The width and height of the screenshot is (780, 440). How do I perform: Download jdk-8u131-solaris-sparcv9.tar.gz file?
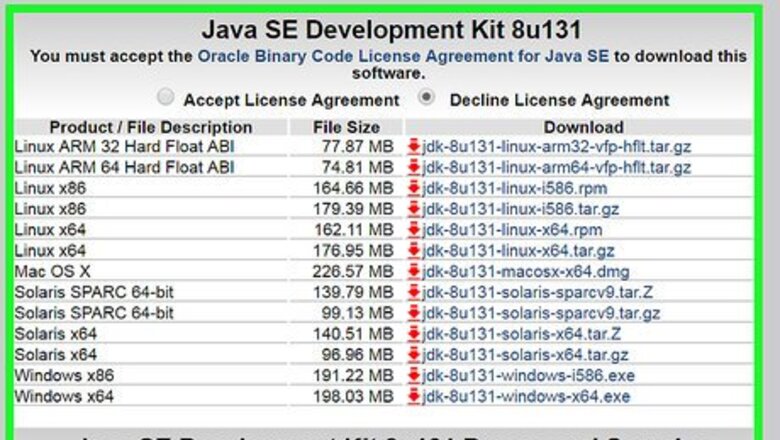(541, 313)
